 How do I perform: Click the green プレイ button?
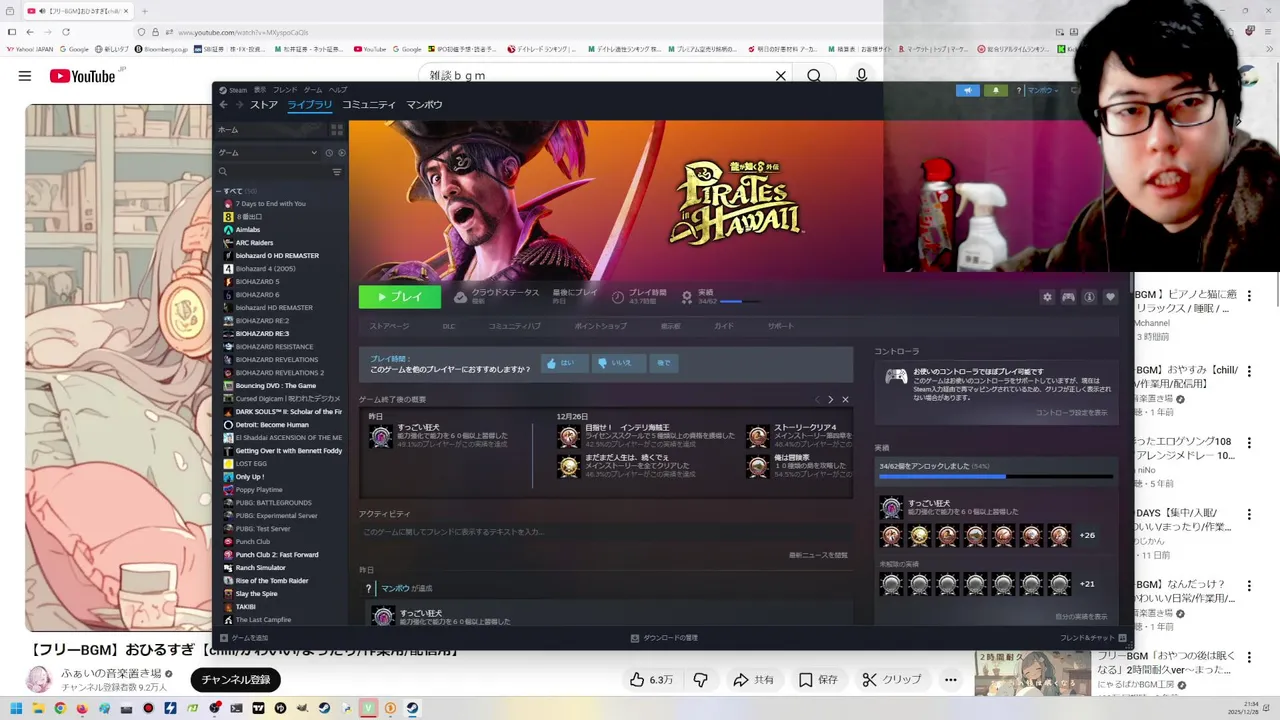pos(399,297)
